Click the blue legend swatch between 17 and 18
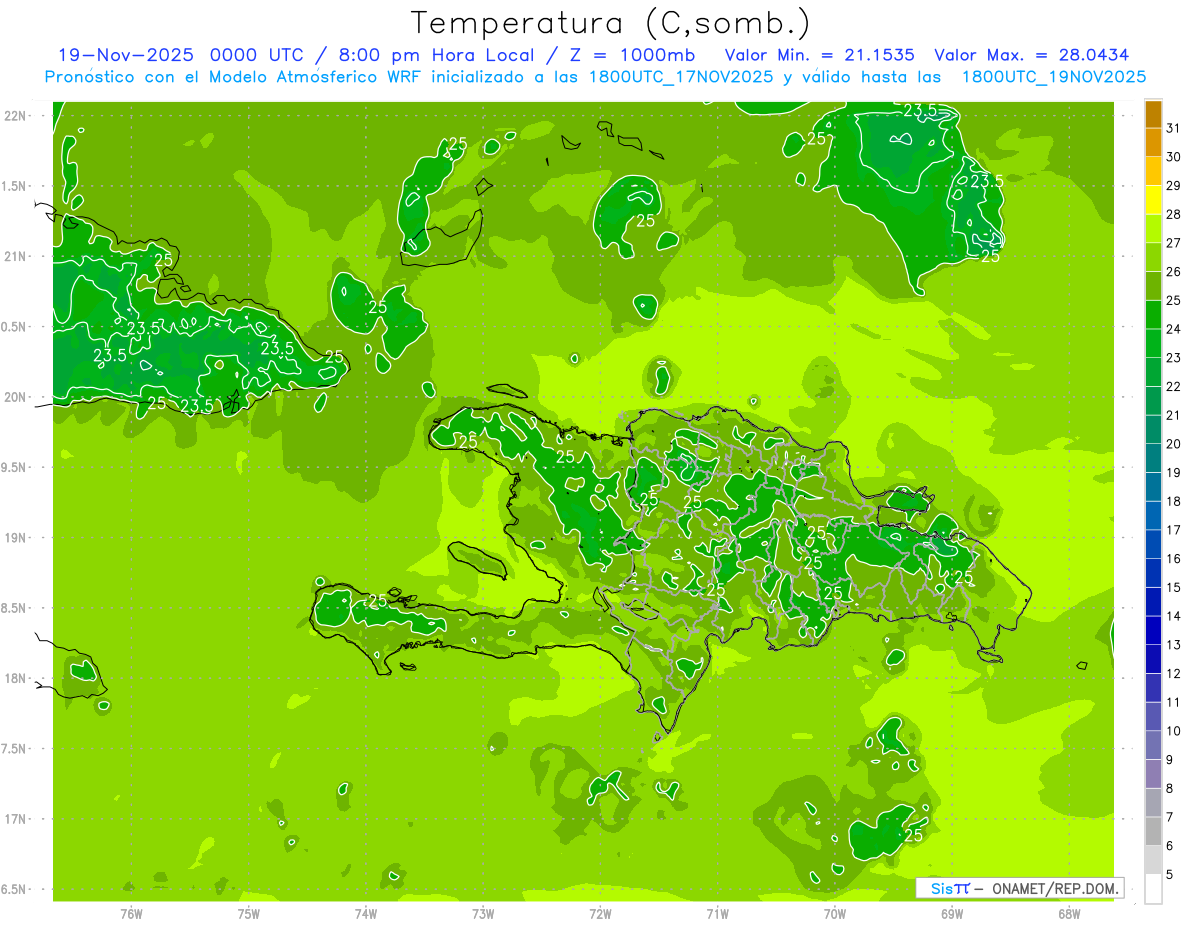The height and width of the screenshot is (927, 1200). coord(1153,515)
